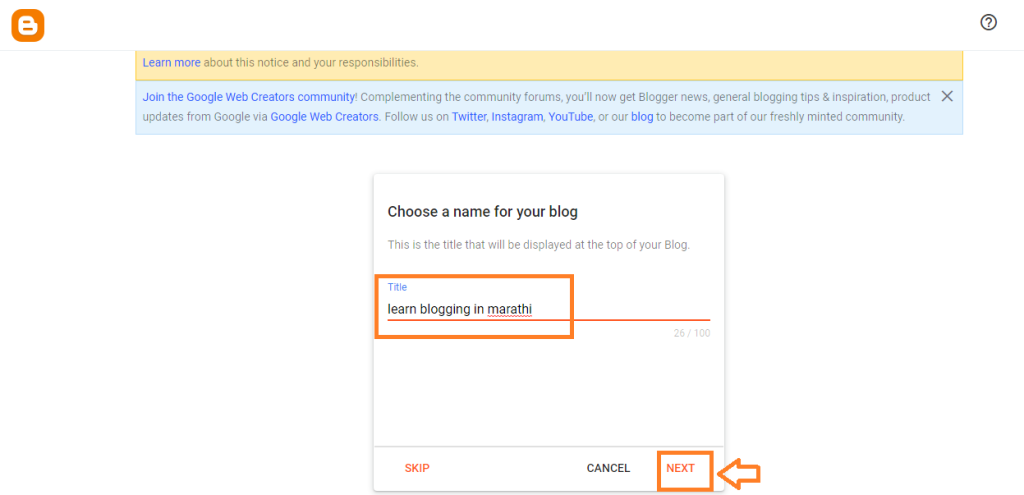Click the orange Blogger logo

point(27,25)
